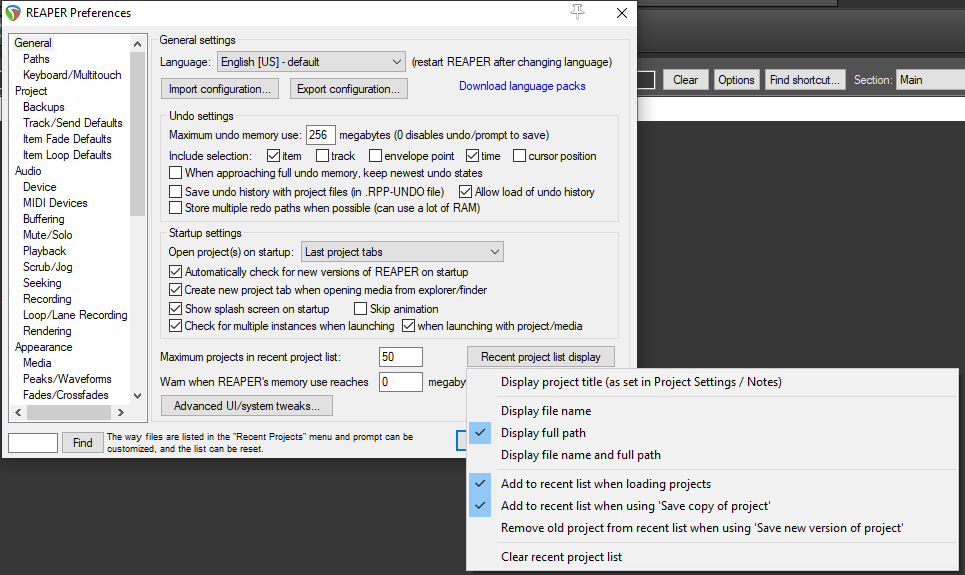965x575 pixels.
Task: Pin the Preferences window with pushpin icon
Action: pyautogui.click(x=577, y=12)
